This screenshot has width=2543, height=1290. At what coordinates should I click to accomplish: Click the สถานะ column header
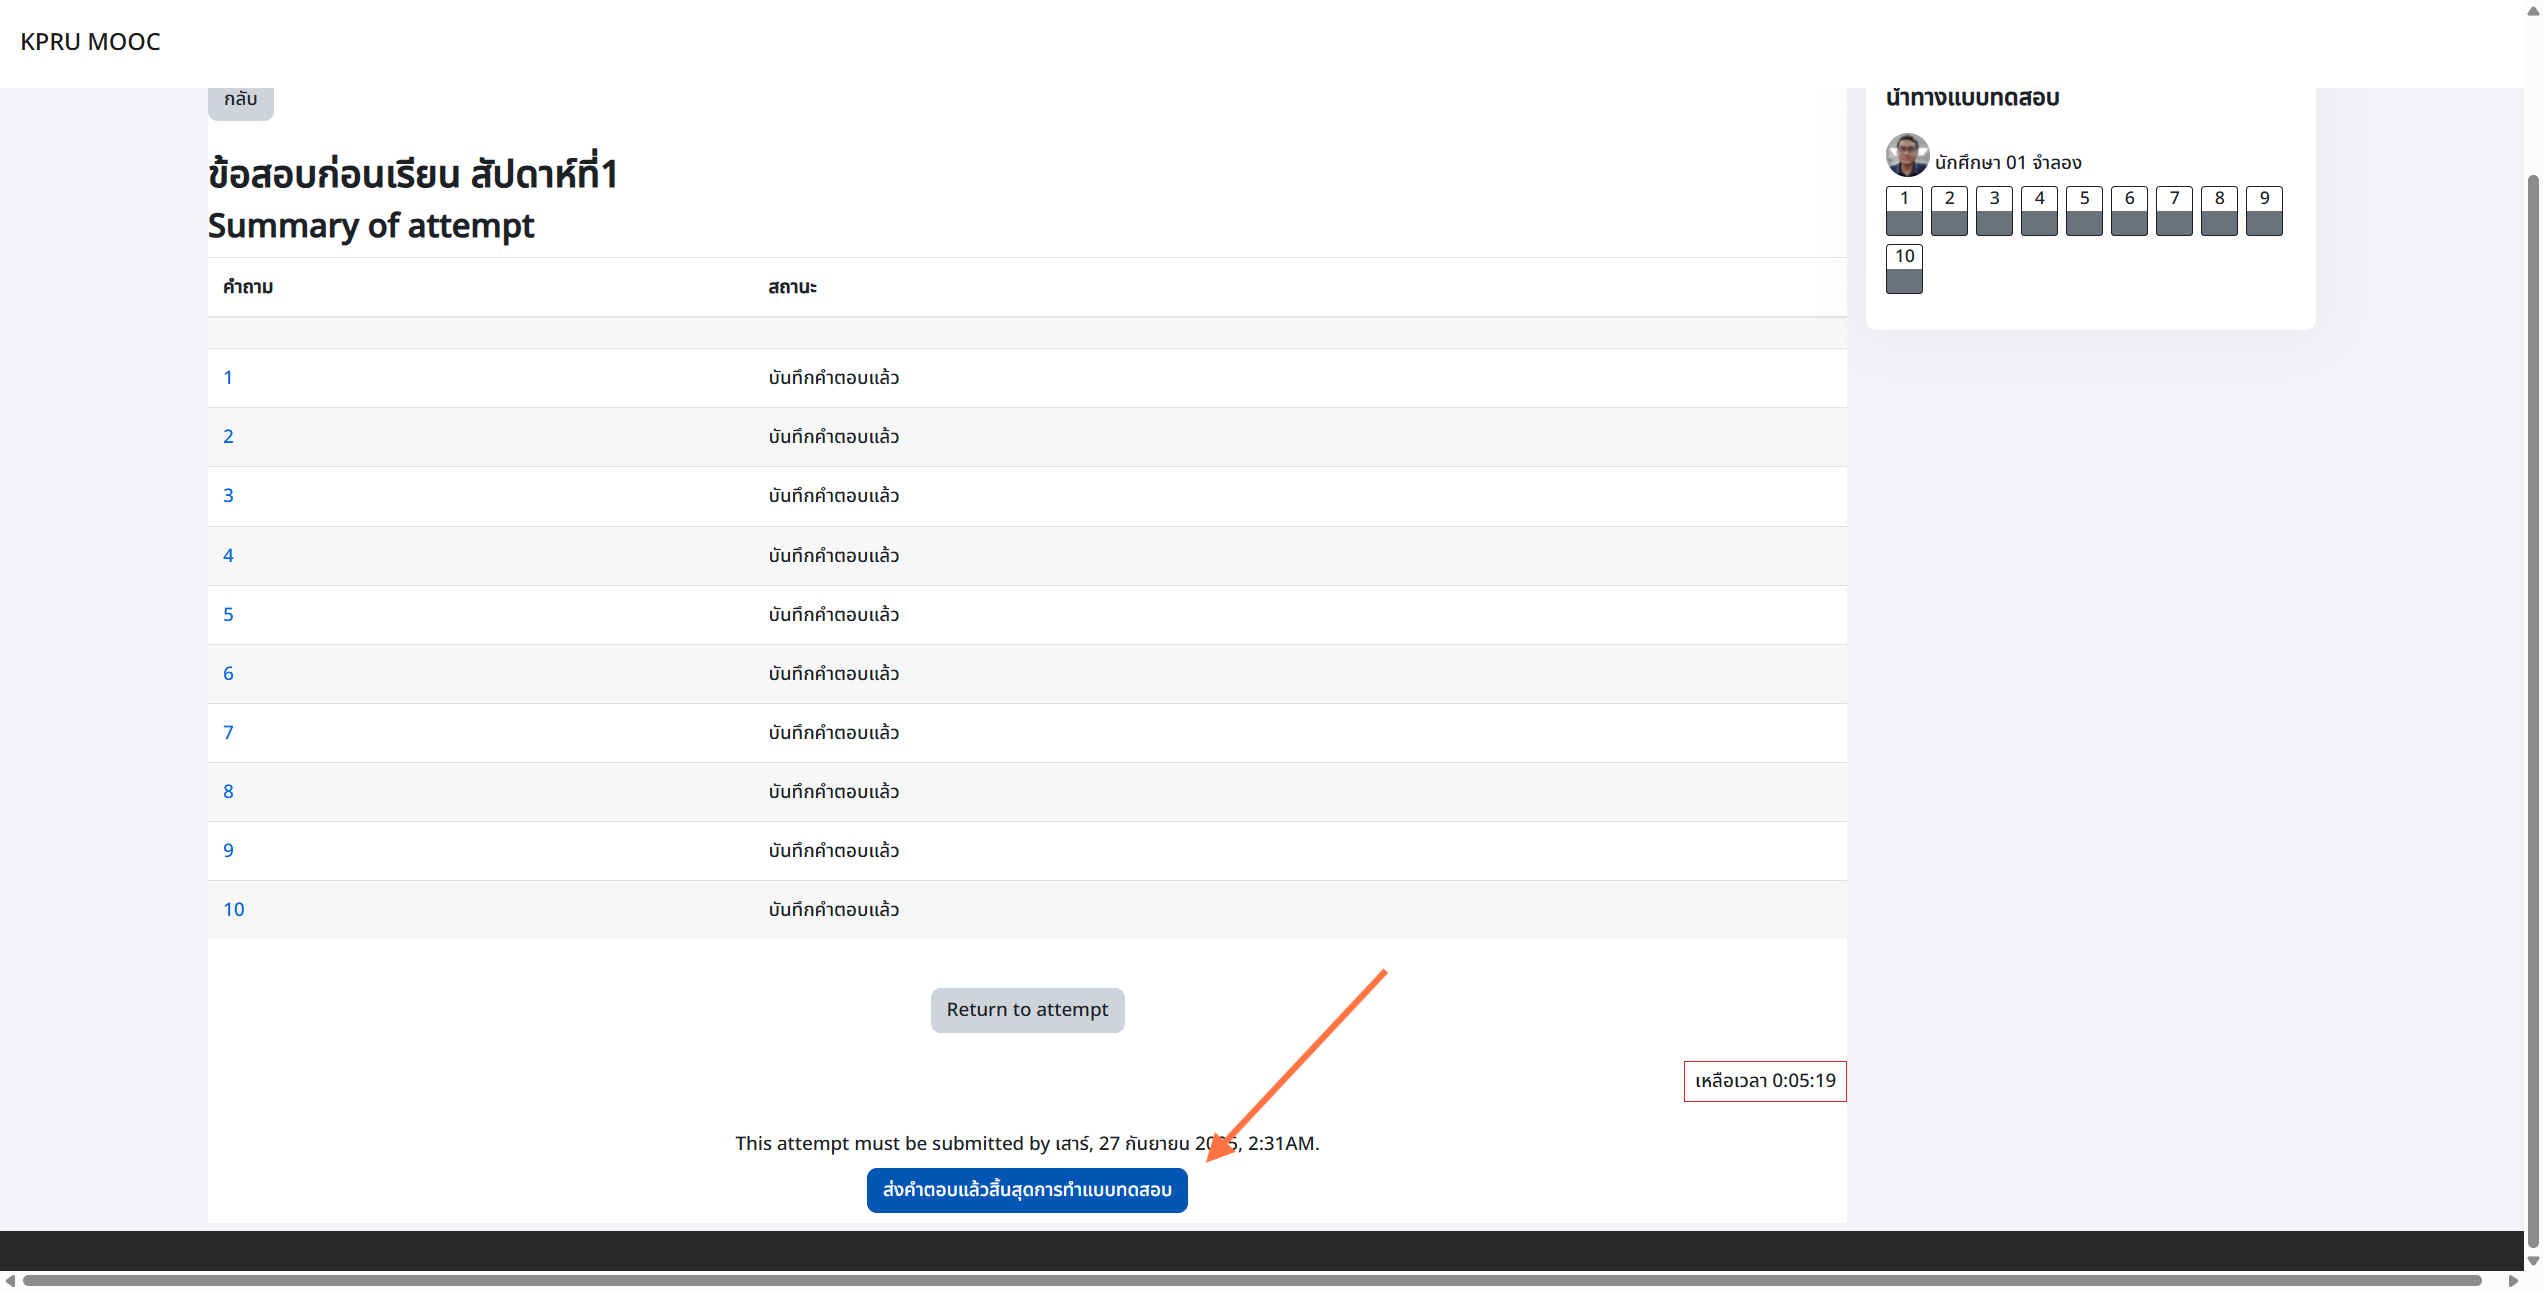[792, 287]
